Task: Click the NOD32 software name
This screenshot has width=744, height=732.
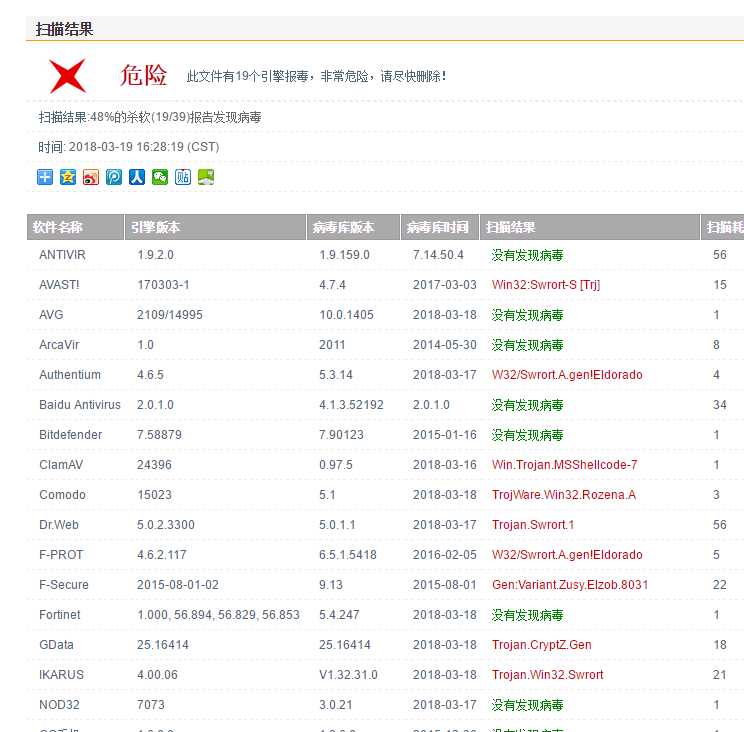Action: click(59, 704)
